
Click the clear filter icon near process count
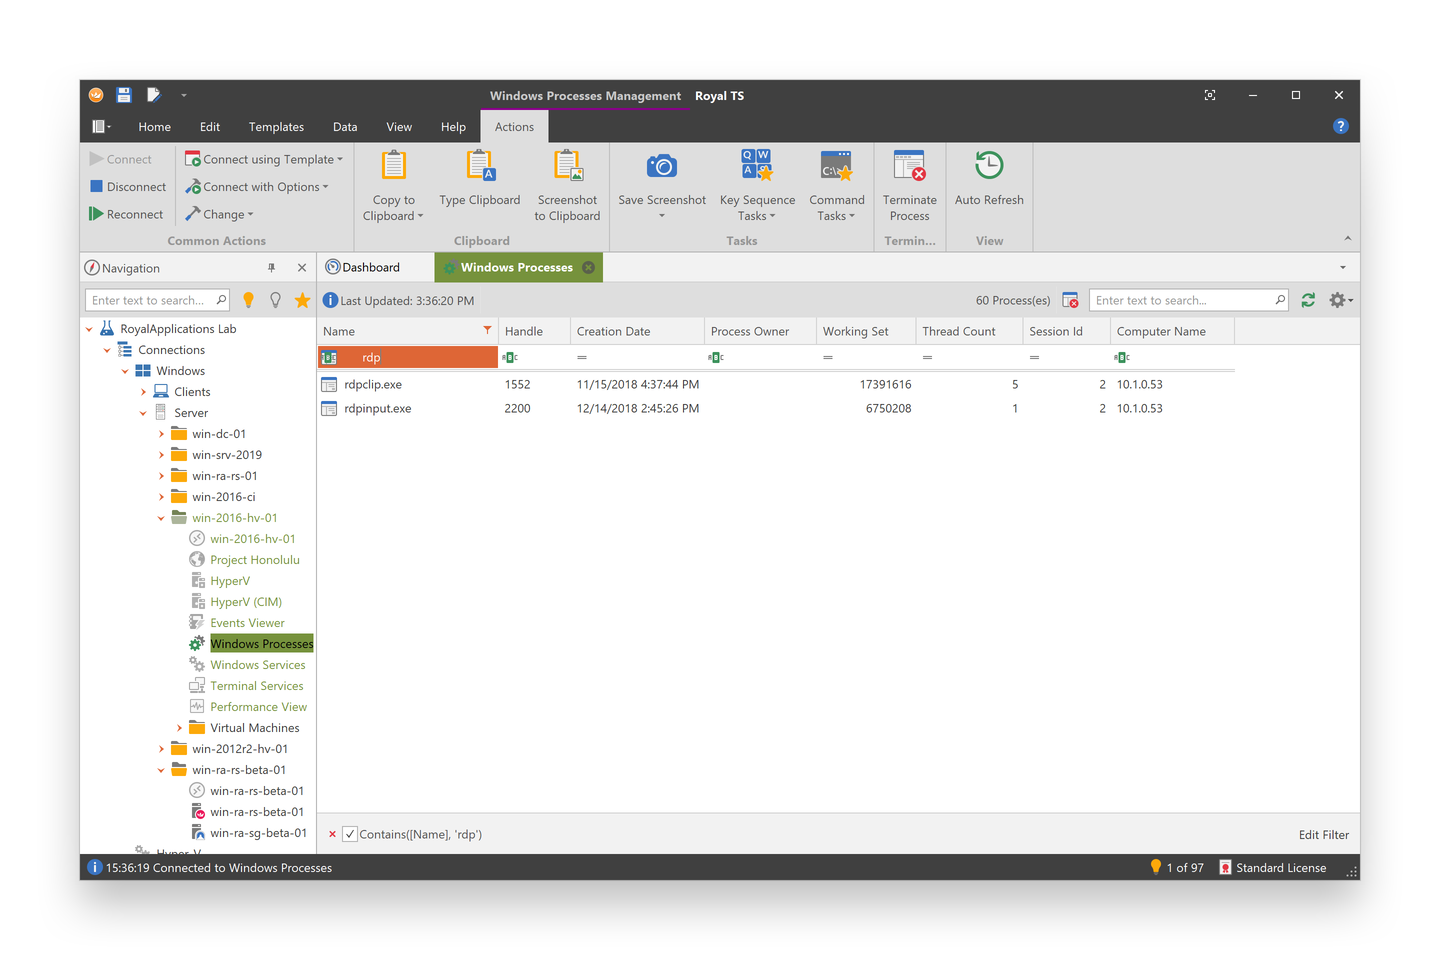[1070, 300]
